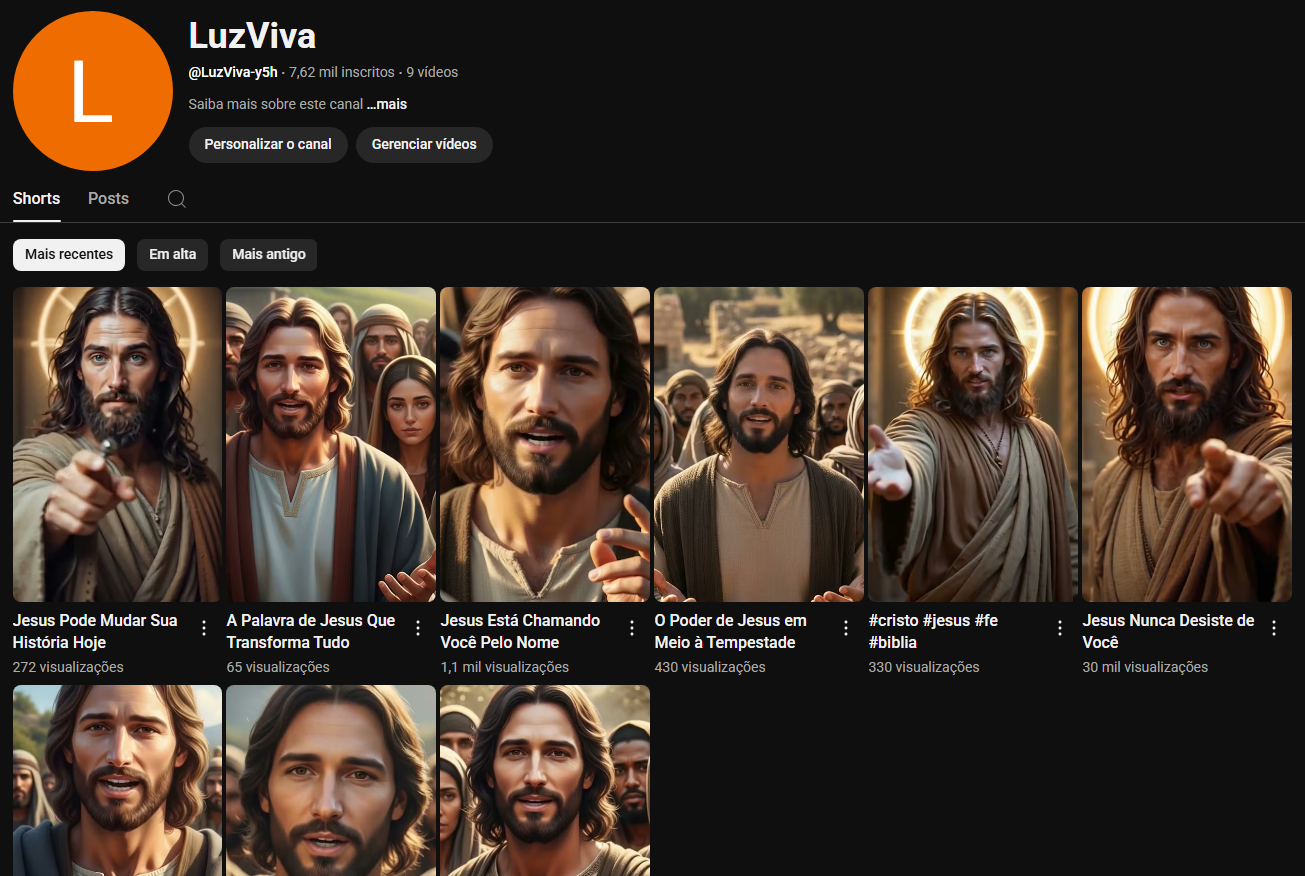This screenshot has height=876, width=1305.
Task: Click "30 mil visualizações" view count
Action: [1145, 667]
